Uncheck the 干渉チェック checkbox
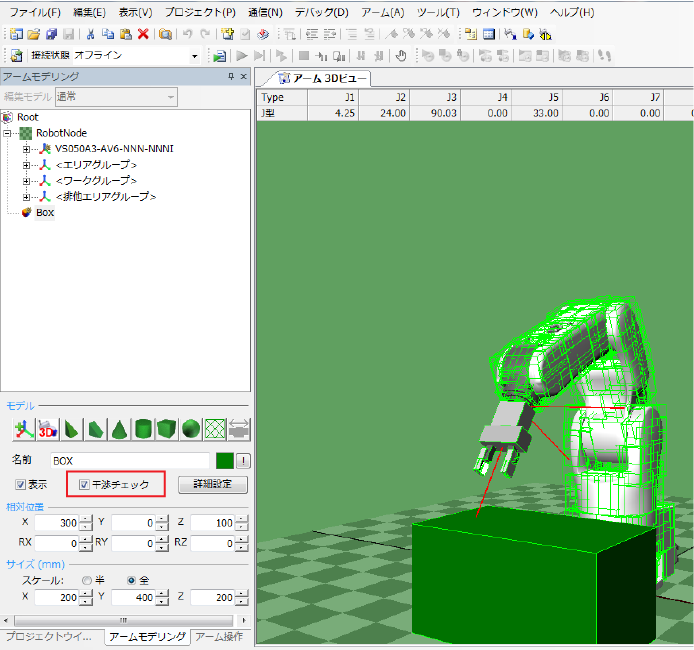Viewport: 694px width, 650px height. click(x=84, y=485)
